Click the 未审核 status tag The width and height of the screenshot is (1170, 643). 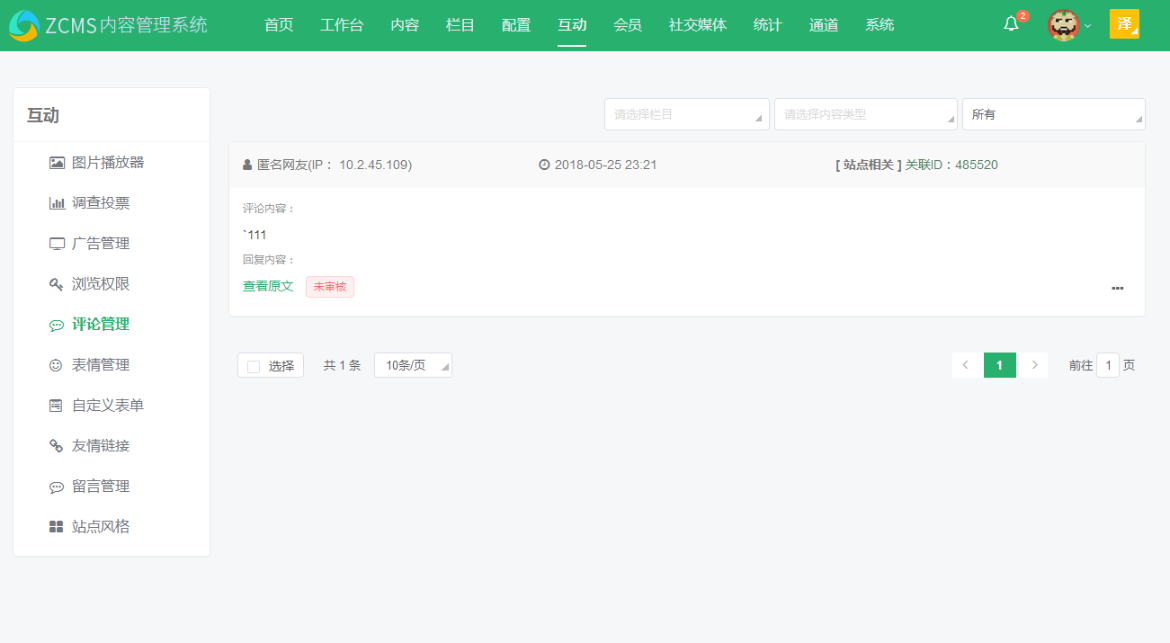329,286
